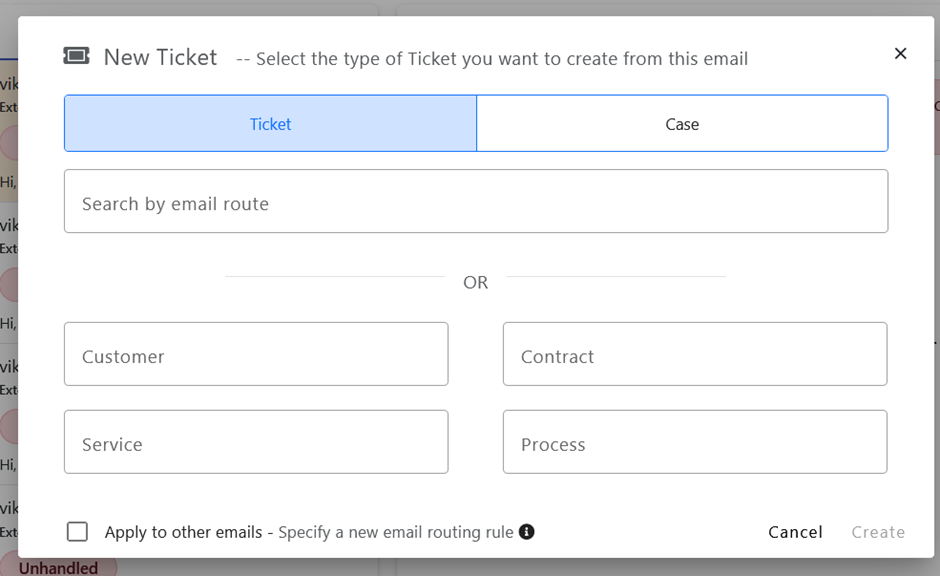This screenshot has width=940, height=576.
Task: Close the New Ticket dialog with X
Action: [900, 54]
